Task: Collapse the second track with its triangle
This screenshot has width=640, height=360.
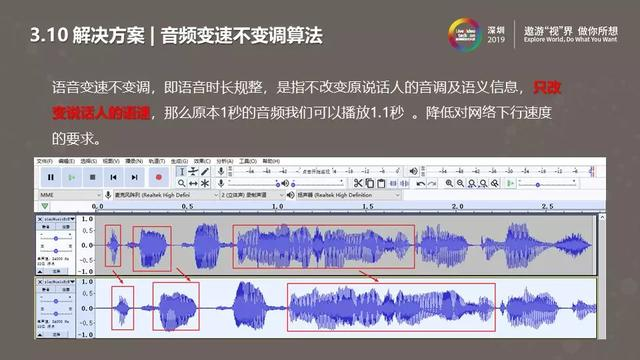Action: (x=40, y=334)
